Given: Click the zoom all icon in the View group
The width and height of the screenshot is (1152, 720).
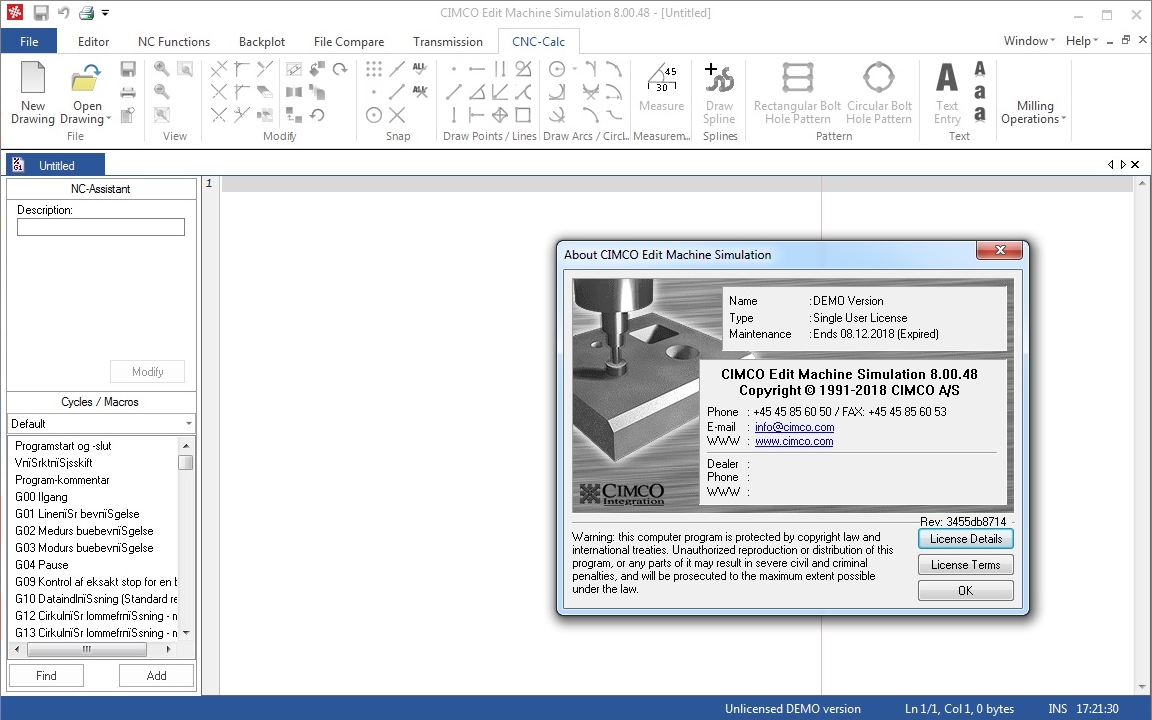Looking at the screenshot, I should pos(162,115).
